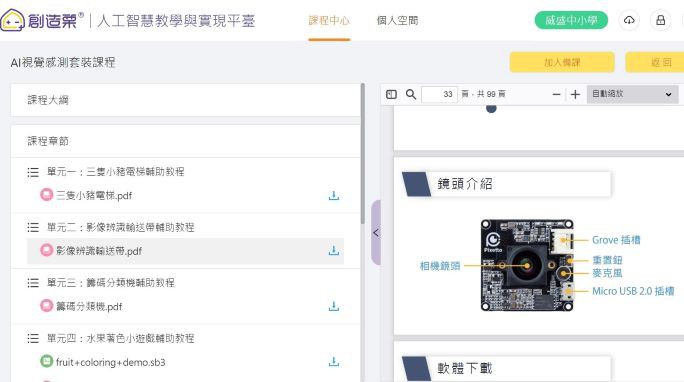Switch to 個人空間 tab
The height and width of the screenshot is (382, 684).
[x=397, y=20]
